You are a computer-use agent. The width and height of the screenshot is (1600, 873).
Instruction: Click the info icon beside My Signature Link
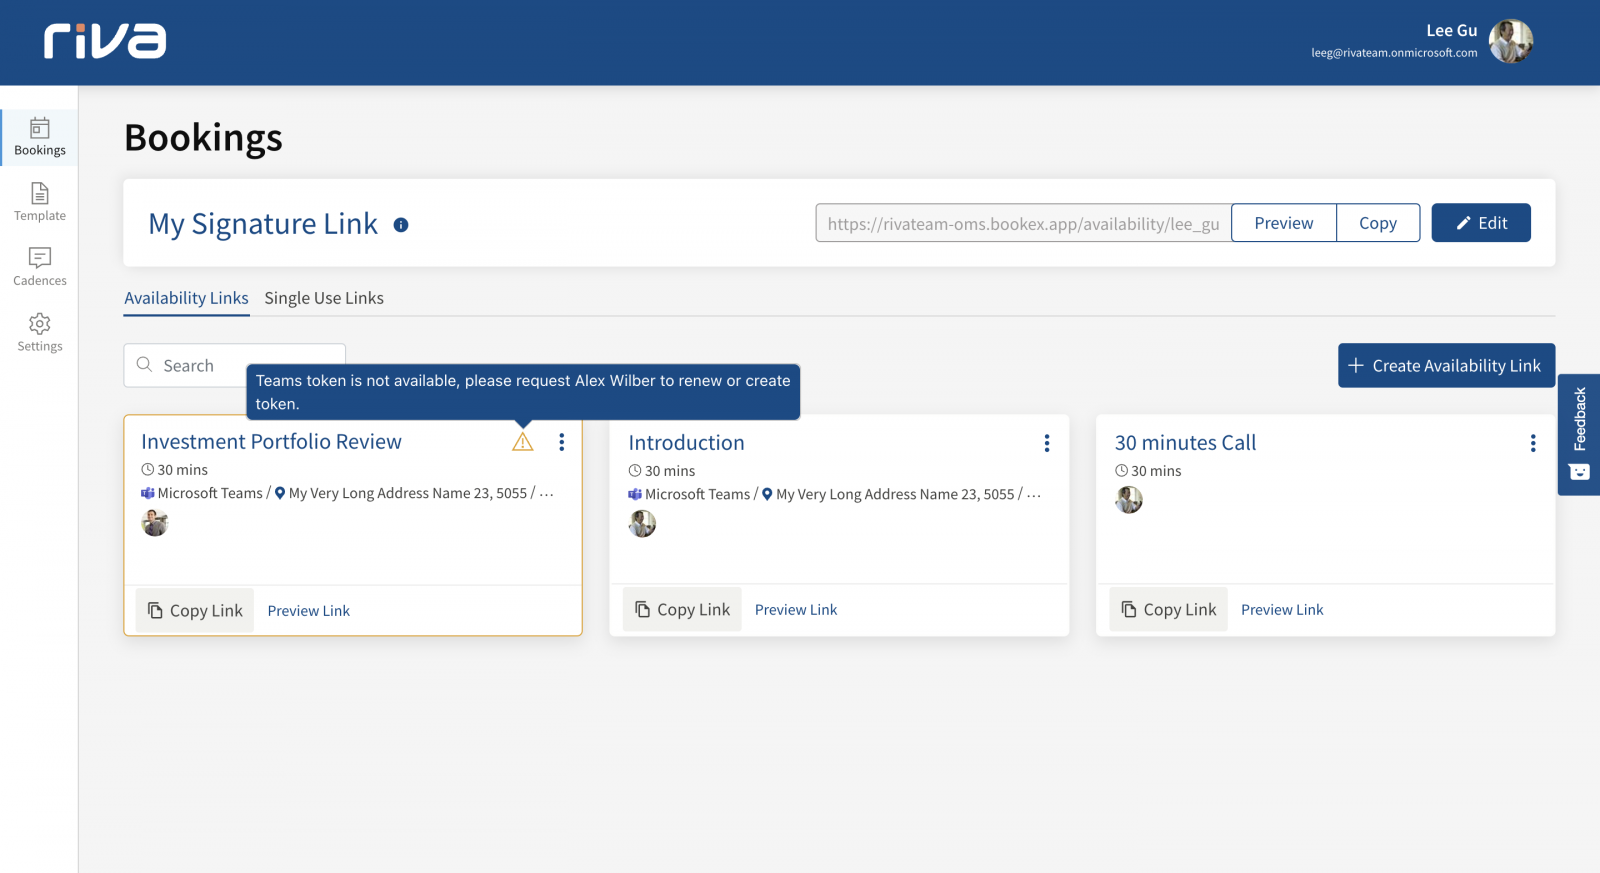click(401, 225)
